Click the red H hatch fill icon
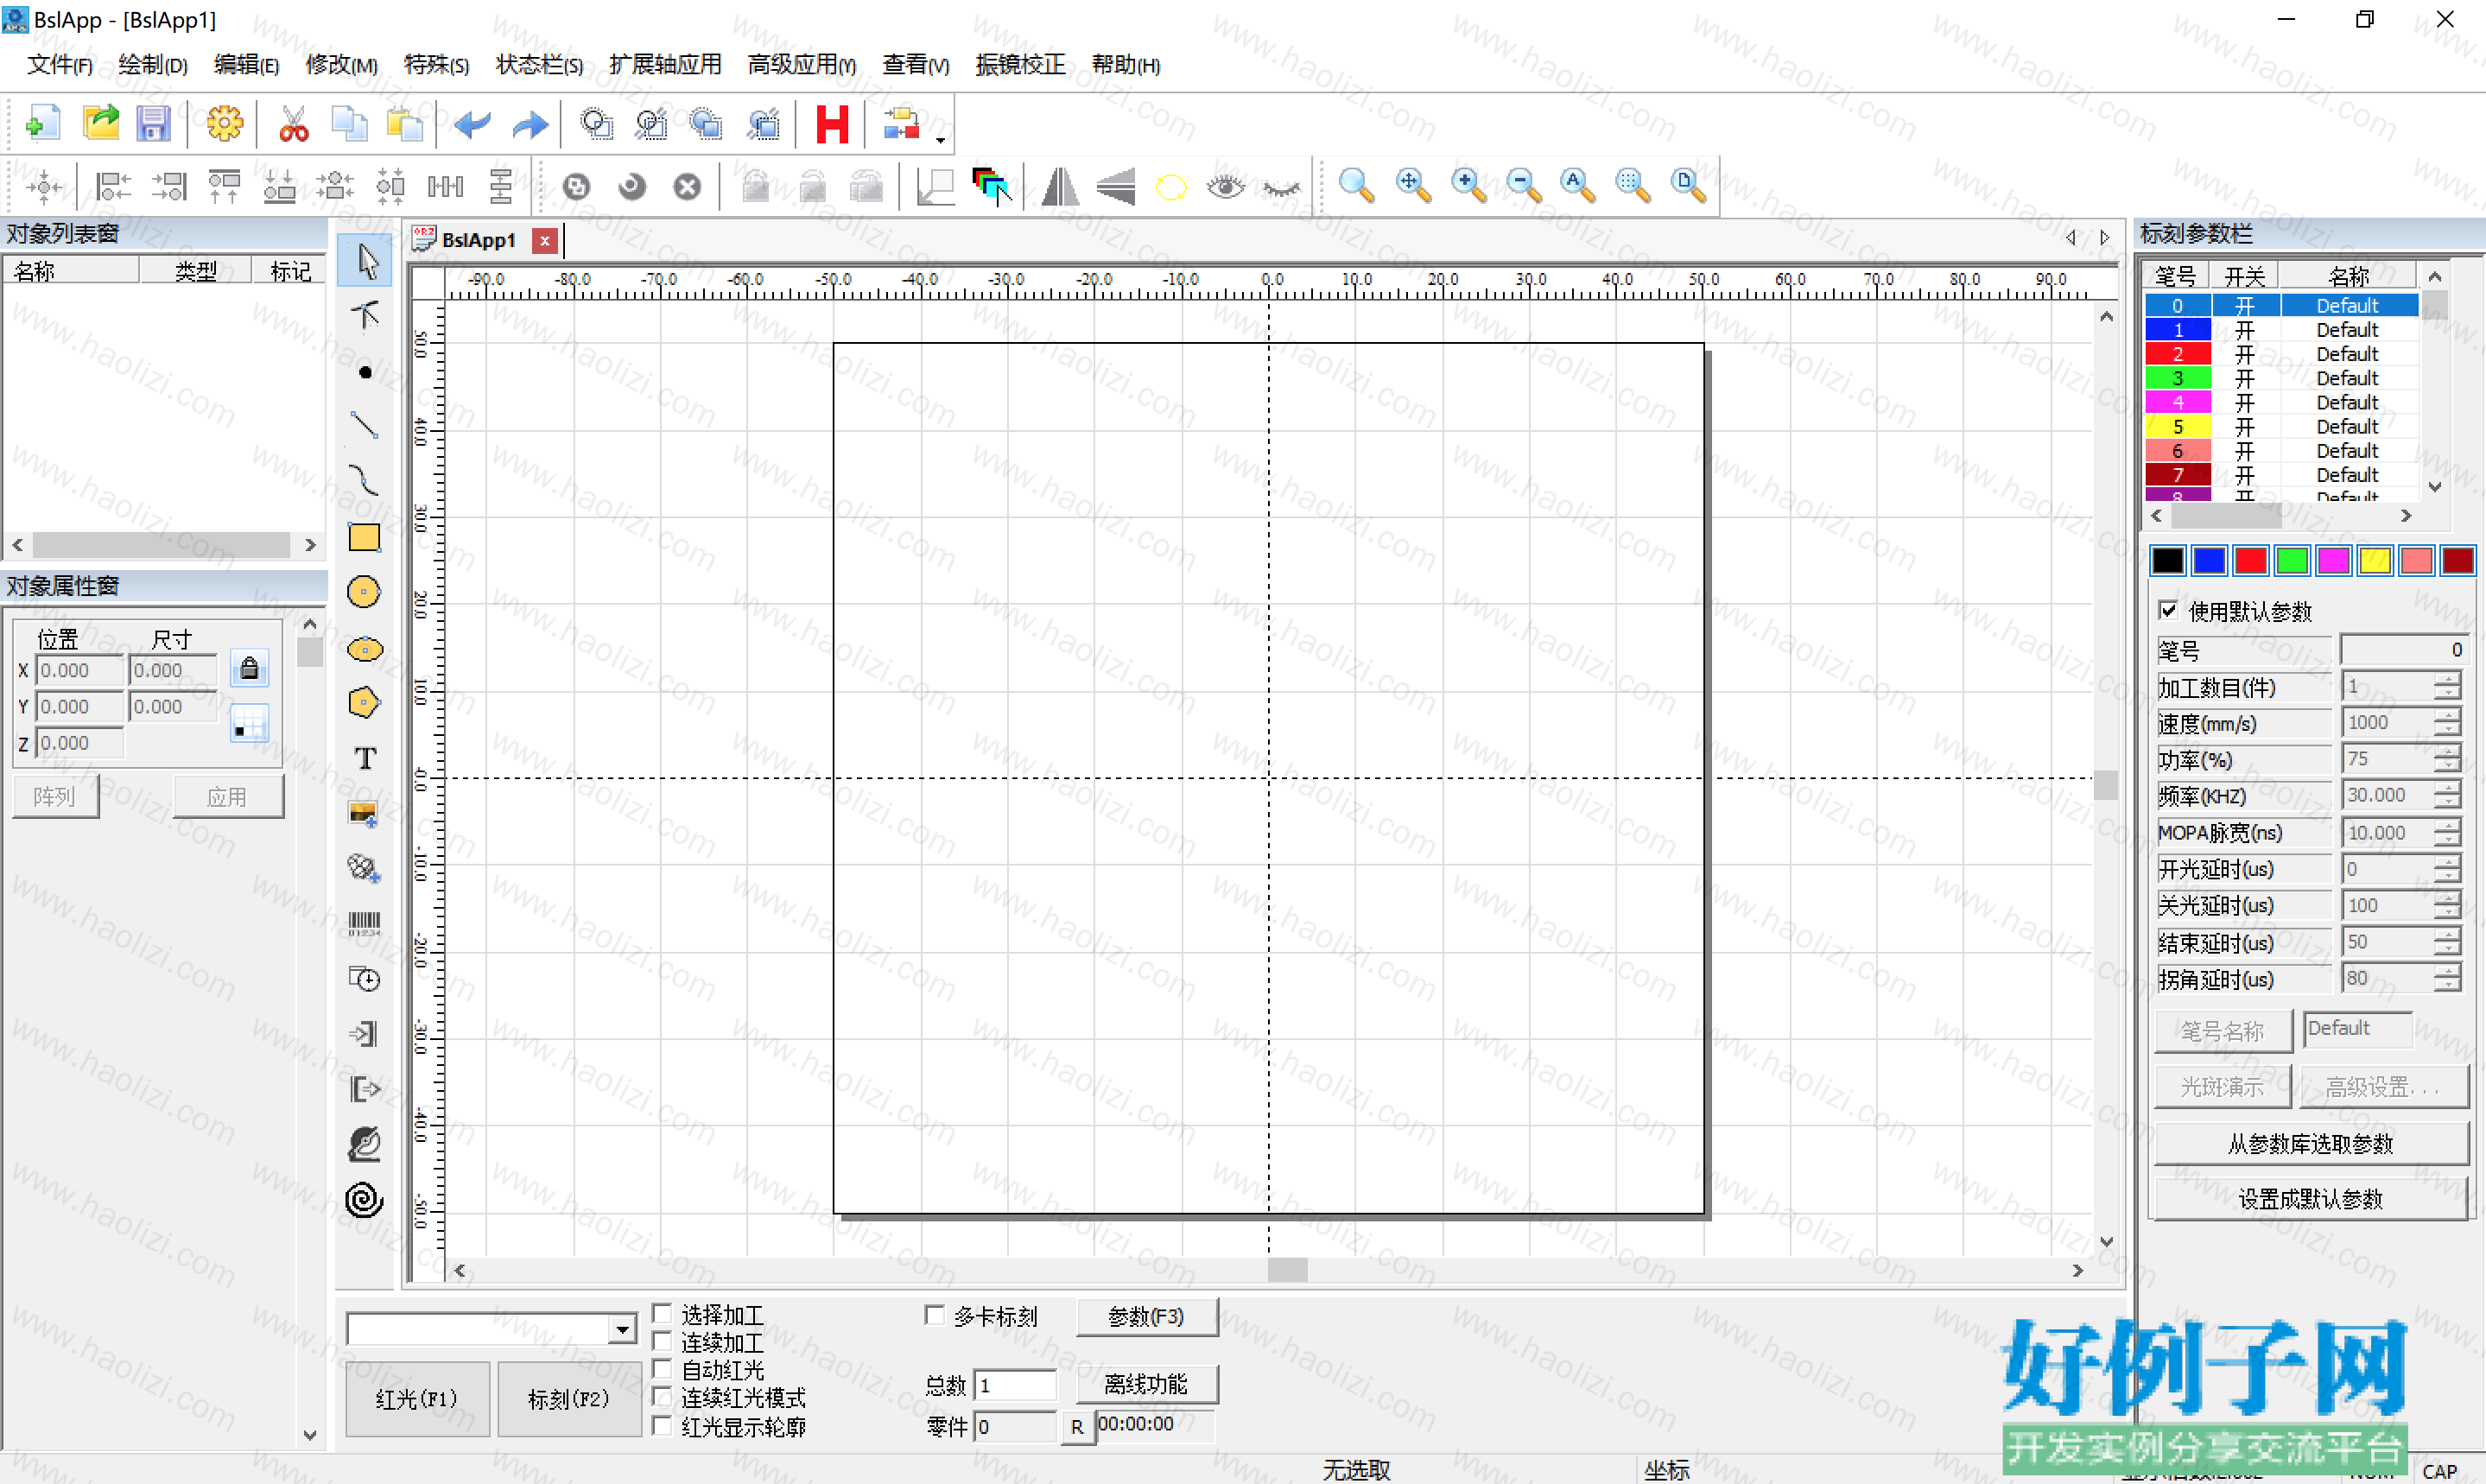2486x1484 pixels. coord(832,124)
